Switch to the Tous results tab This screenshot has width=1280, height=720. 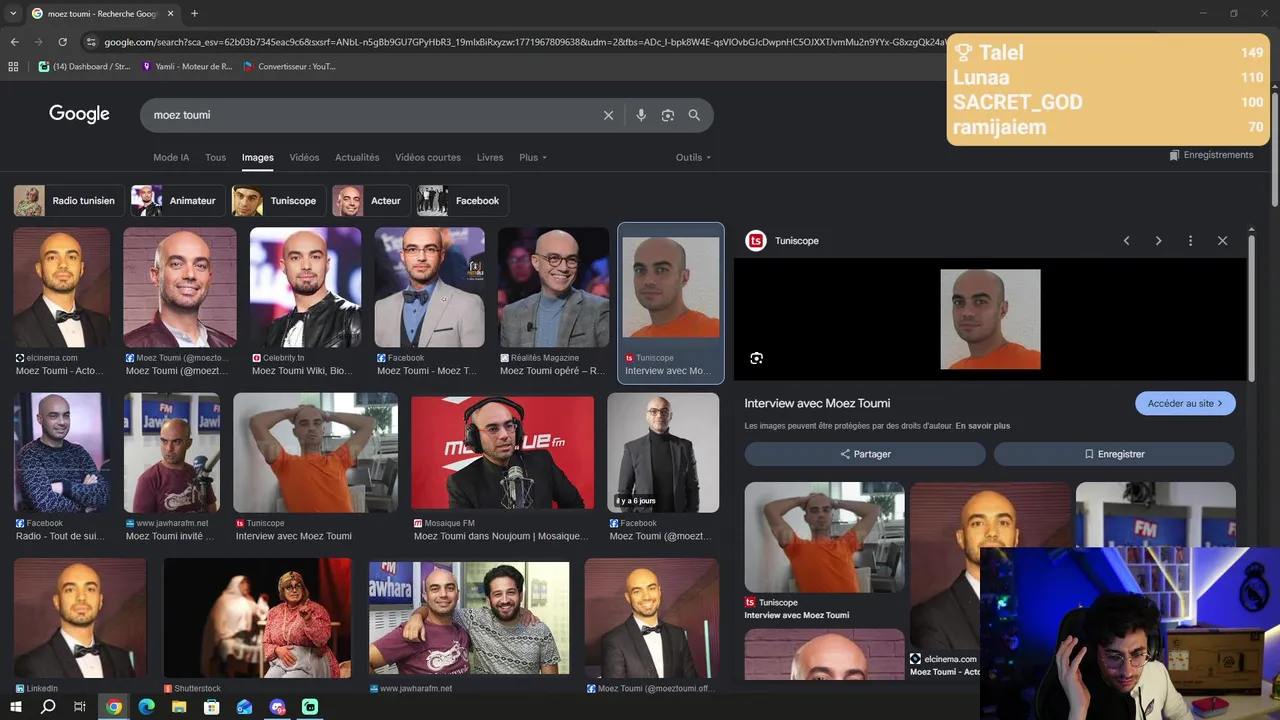[x=215, y=157]
